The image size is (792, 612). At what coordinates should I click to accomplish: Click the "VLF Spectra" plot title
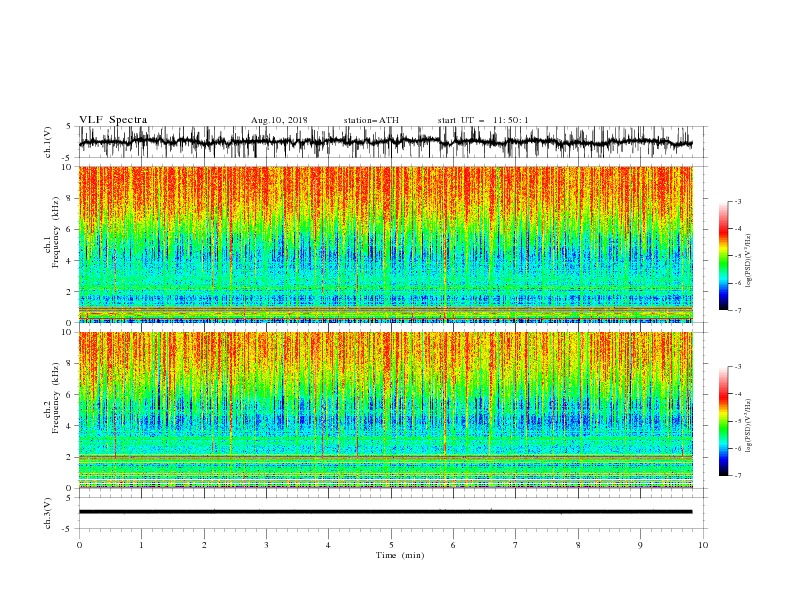click(113, 120)
